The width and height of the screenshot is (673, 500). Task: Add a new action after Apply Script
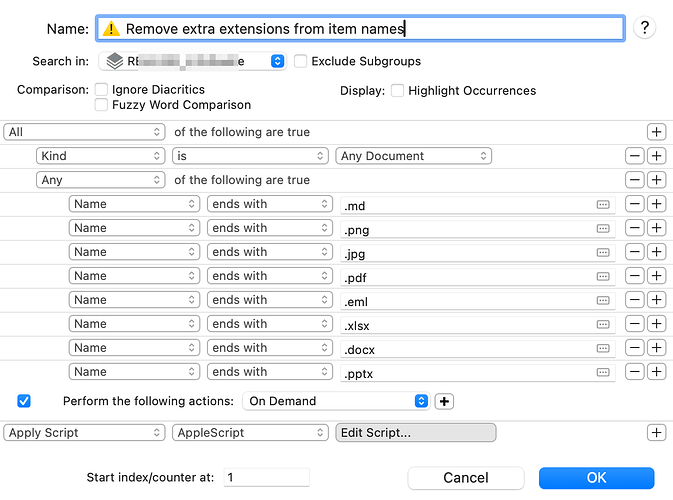click(x=656, y=433)
